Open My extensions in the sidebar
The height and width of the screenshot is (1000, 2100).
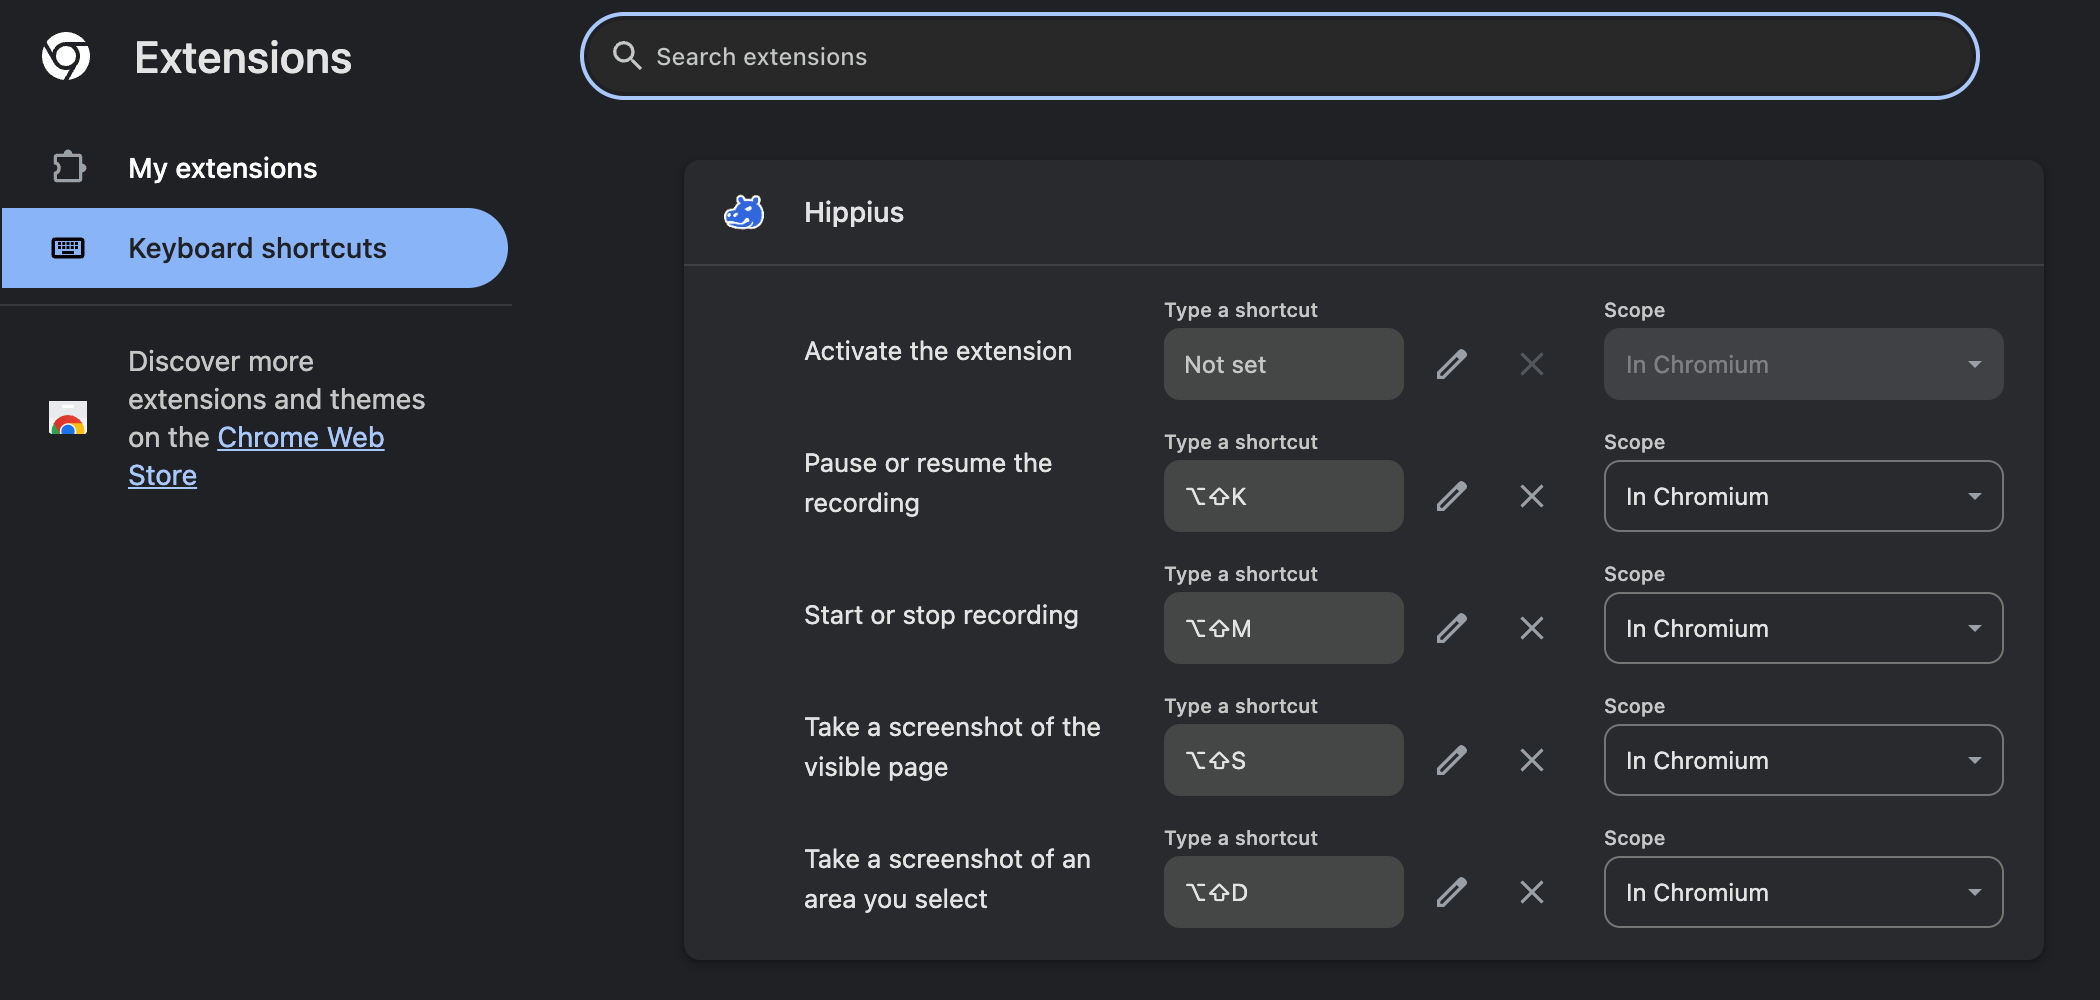[x=222, y=168]
